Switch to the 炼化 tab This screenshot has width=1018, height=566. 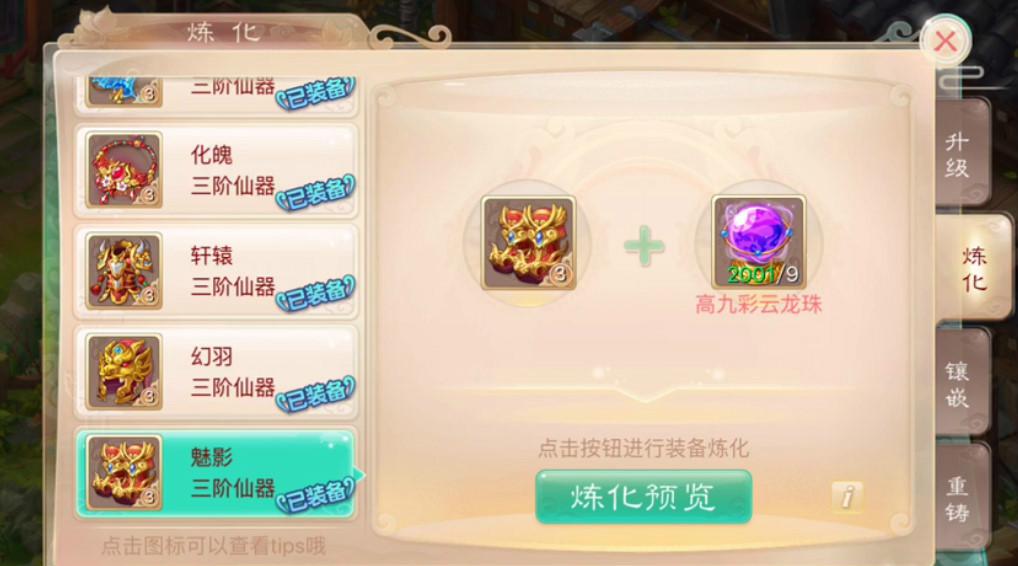[x=973, y=268]
